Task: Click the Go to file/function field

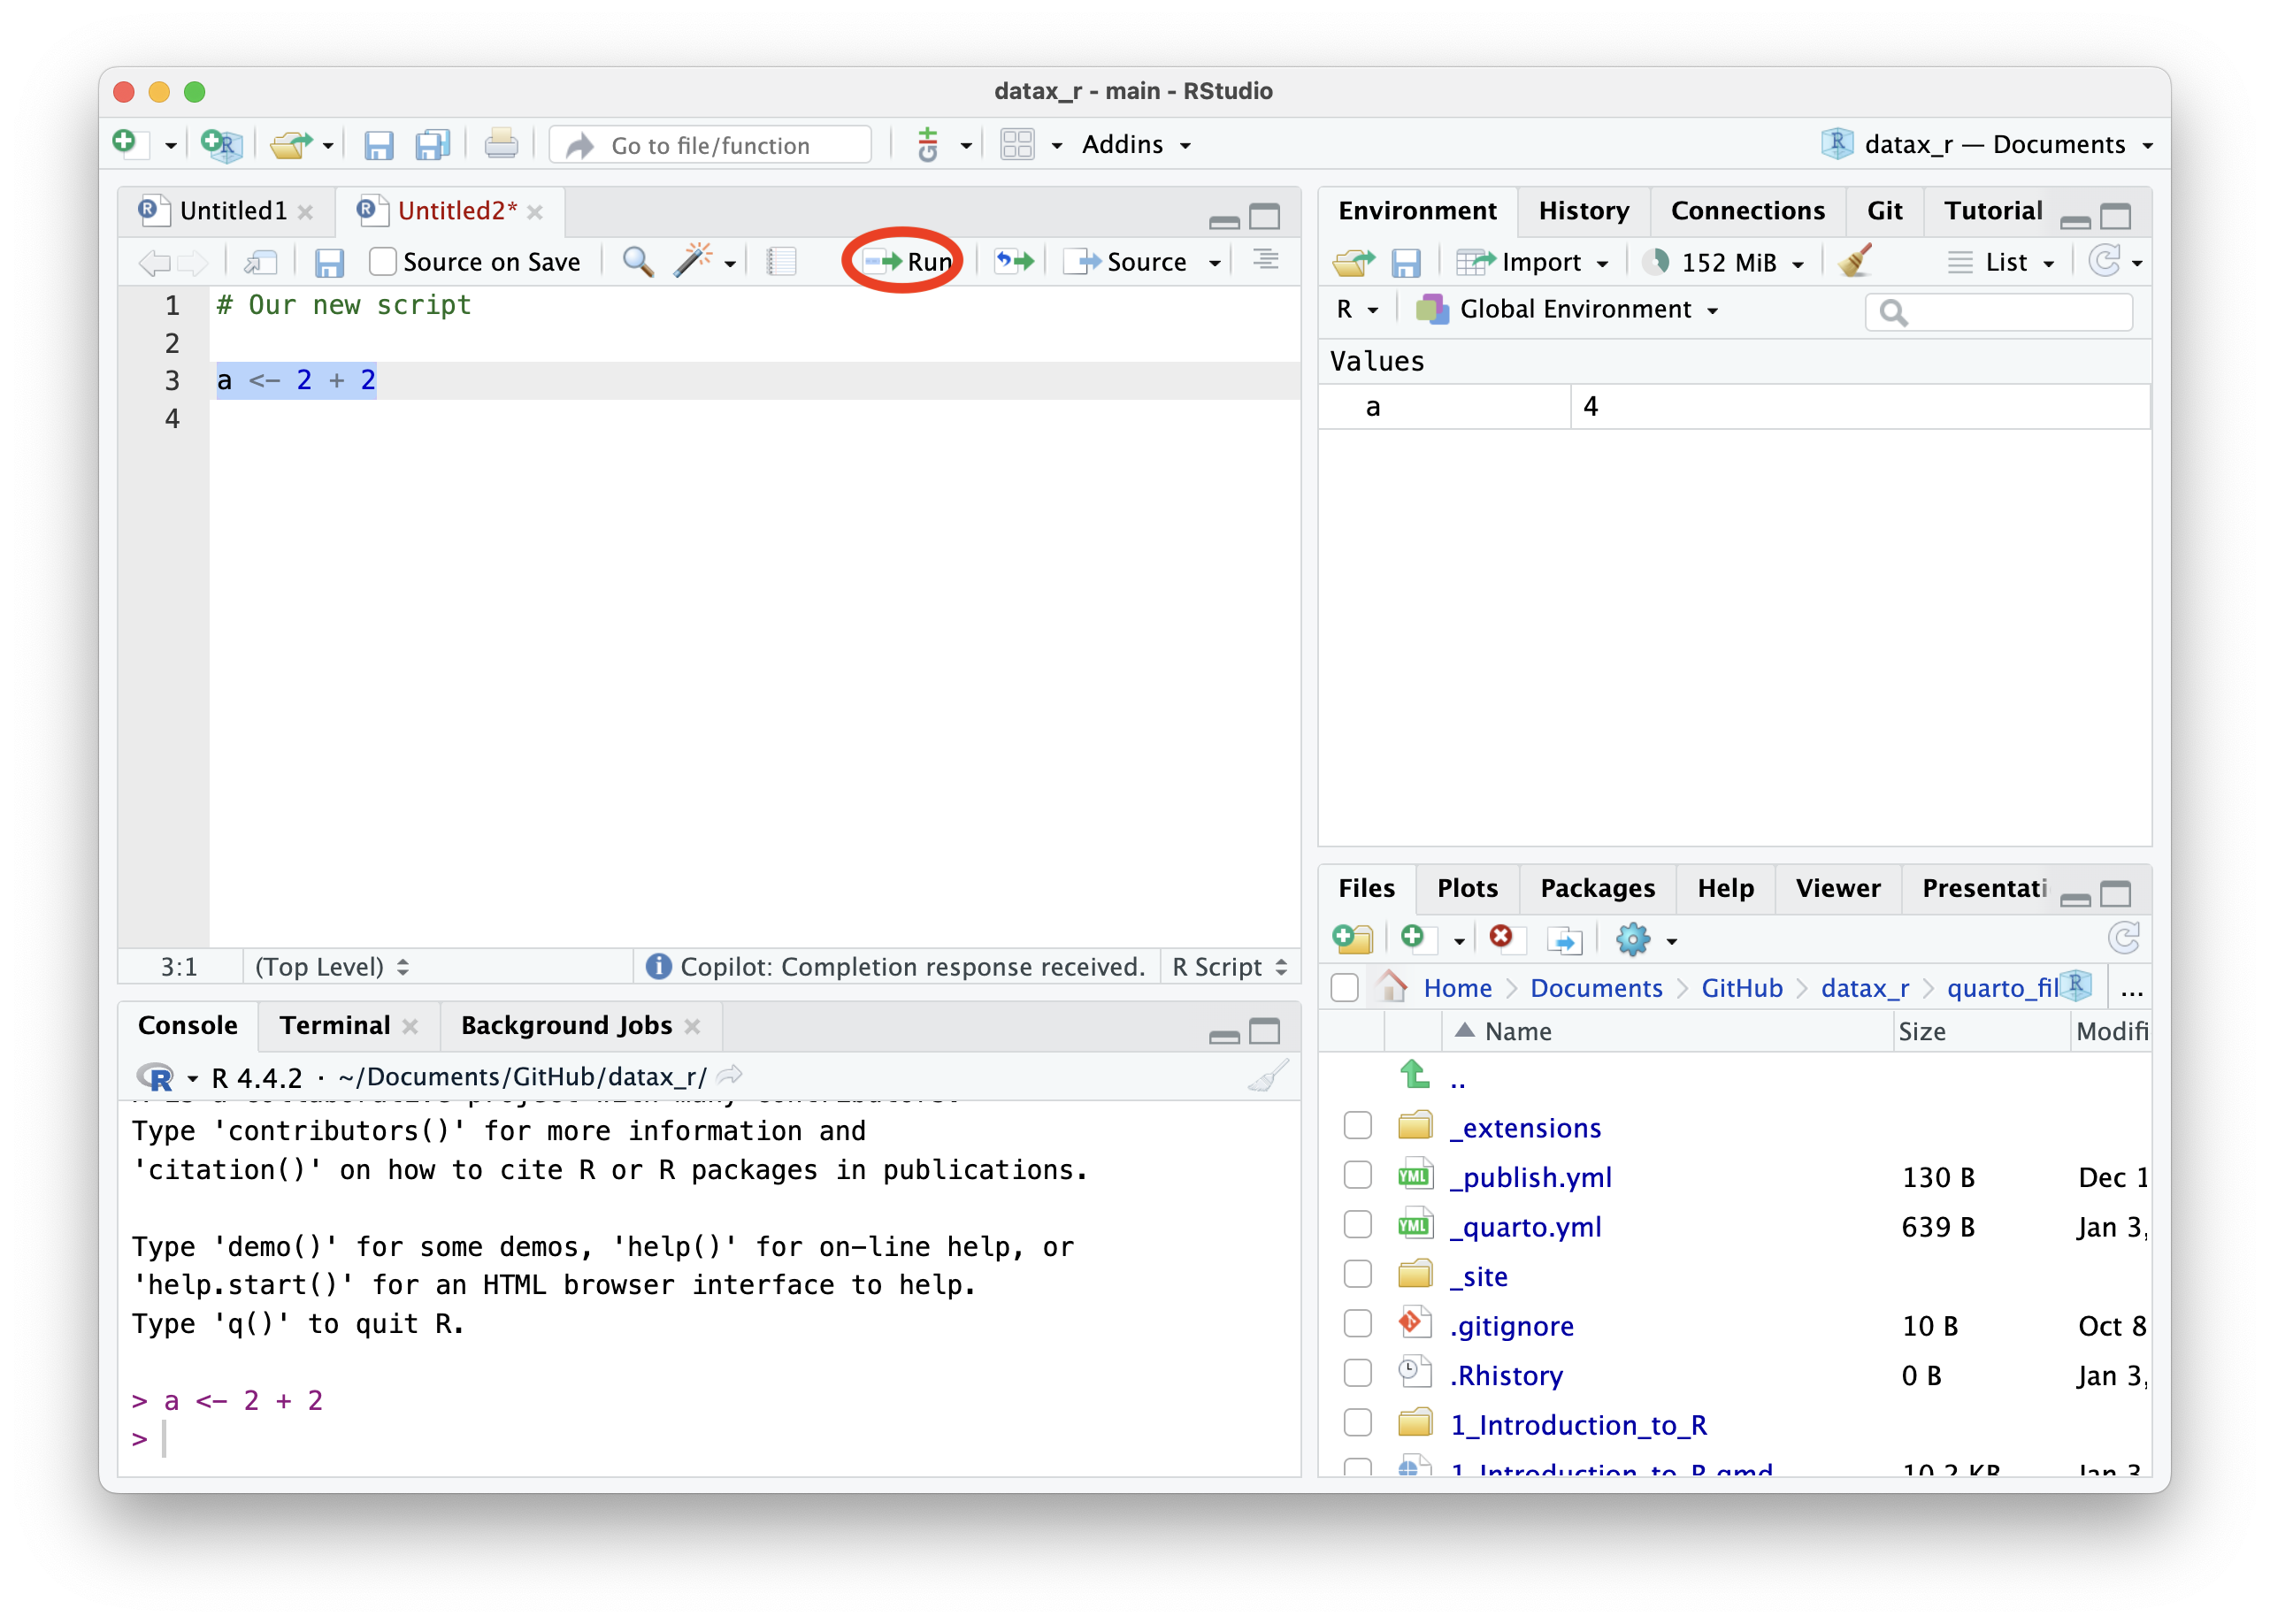Action: tap(710, 146)
